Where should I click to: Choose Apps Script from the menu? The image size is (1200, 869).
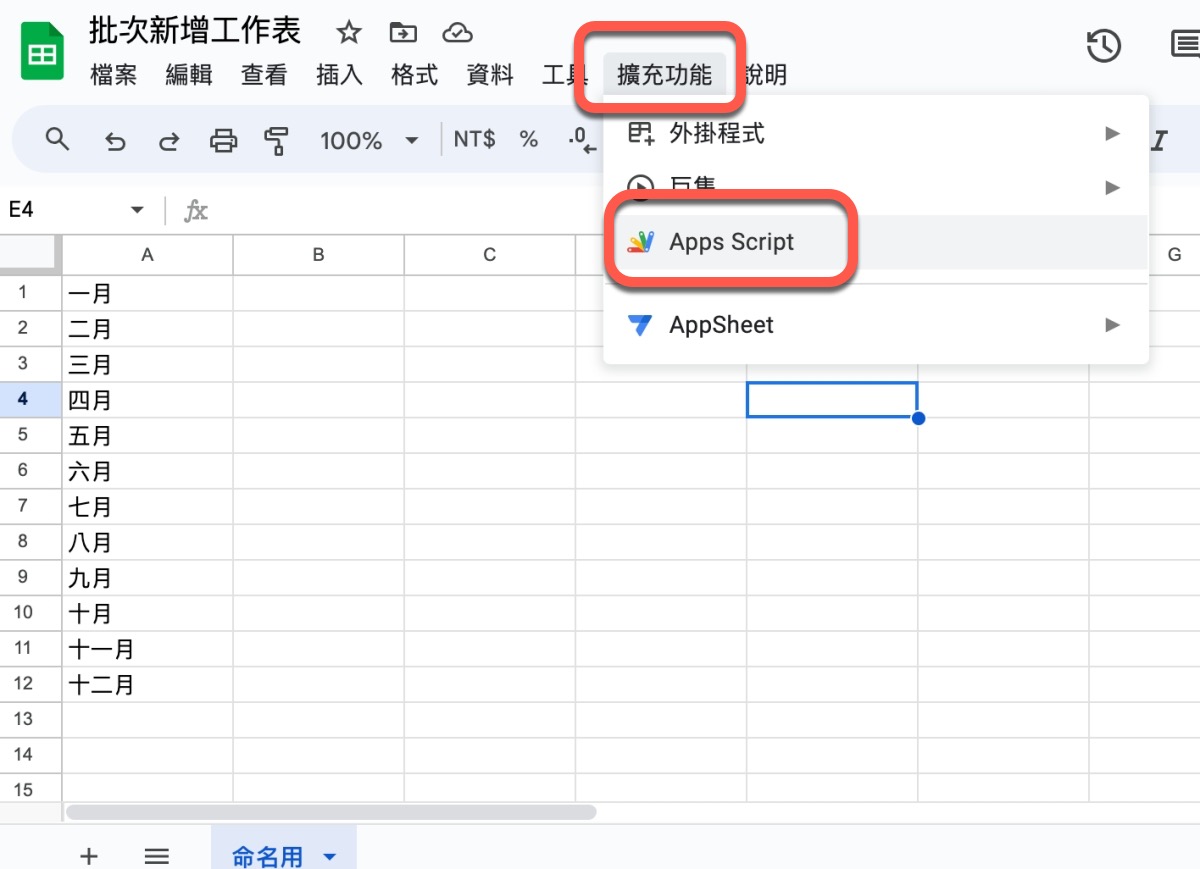tap(876, 242)
